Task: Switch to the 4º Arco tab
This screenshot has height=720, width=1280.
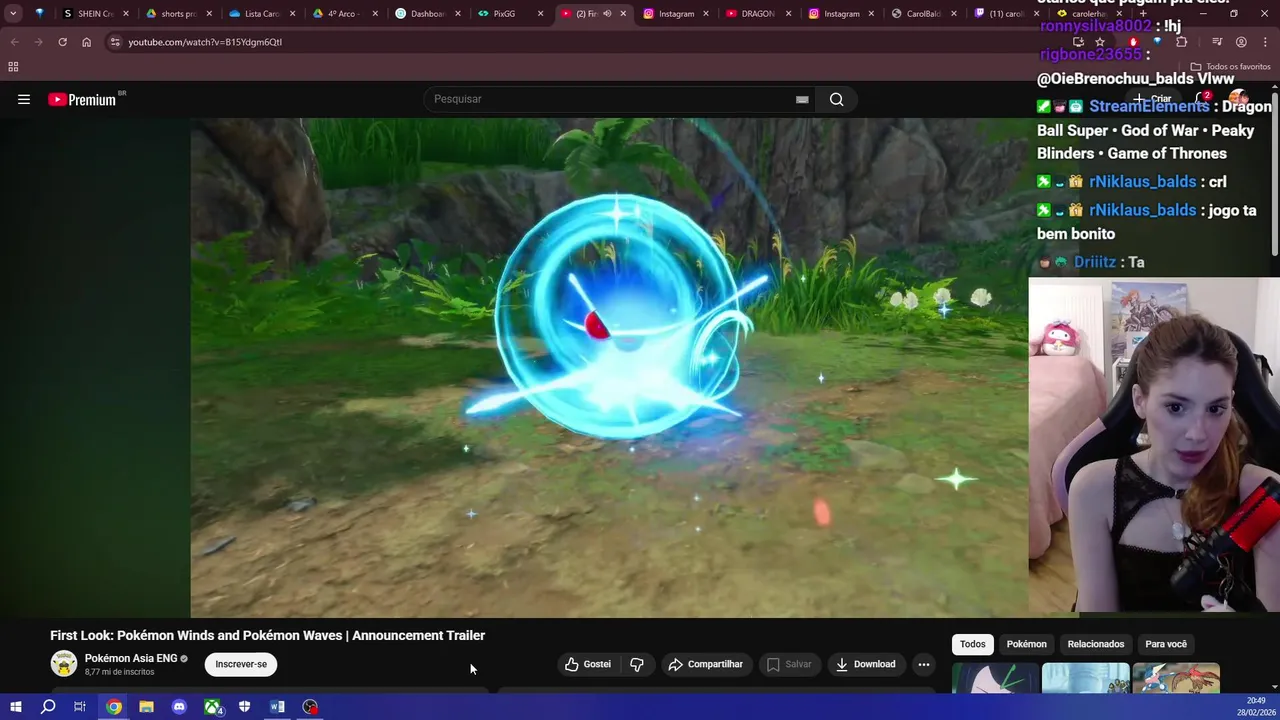Action: tap(336, 14)
